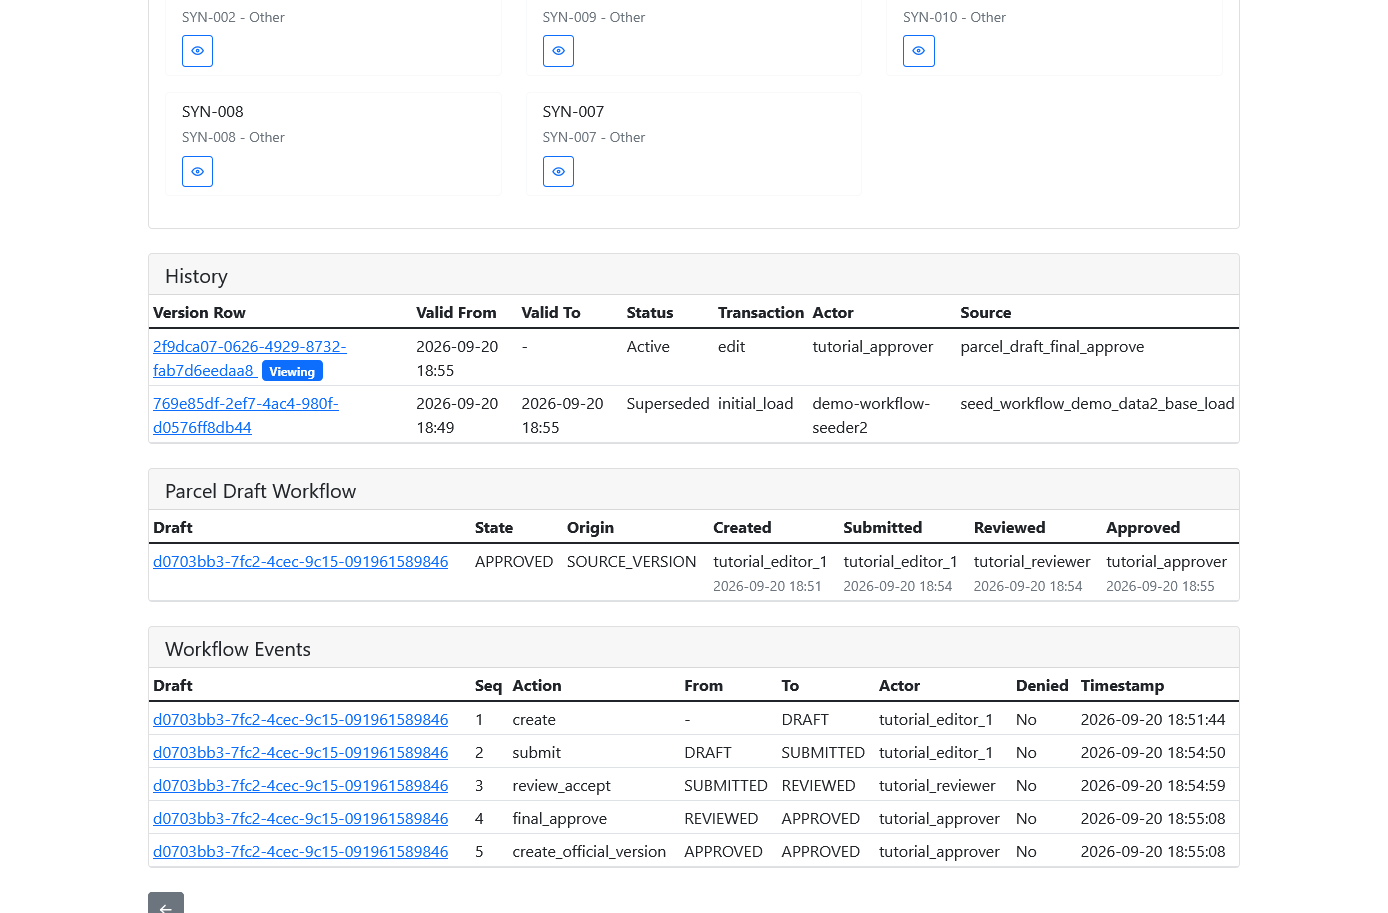Click the Valid From column header
Screen dimensions: 1388x913
click(456, 313)
